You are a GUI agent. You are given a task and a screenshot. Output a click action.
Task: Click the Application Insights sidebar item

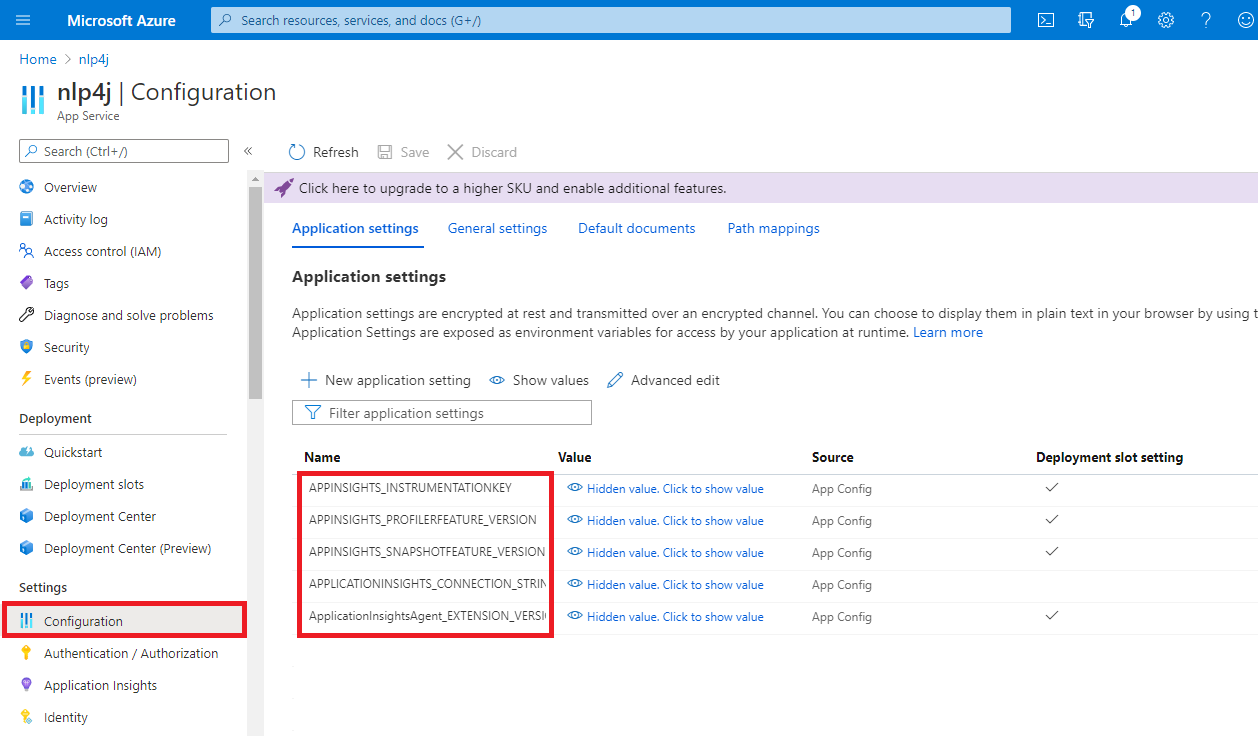[100, 685]
